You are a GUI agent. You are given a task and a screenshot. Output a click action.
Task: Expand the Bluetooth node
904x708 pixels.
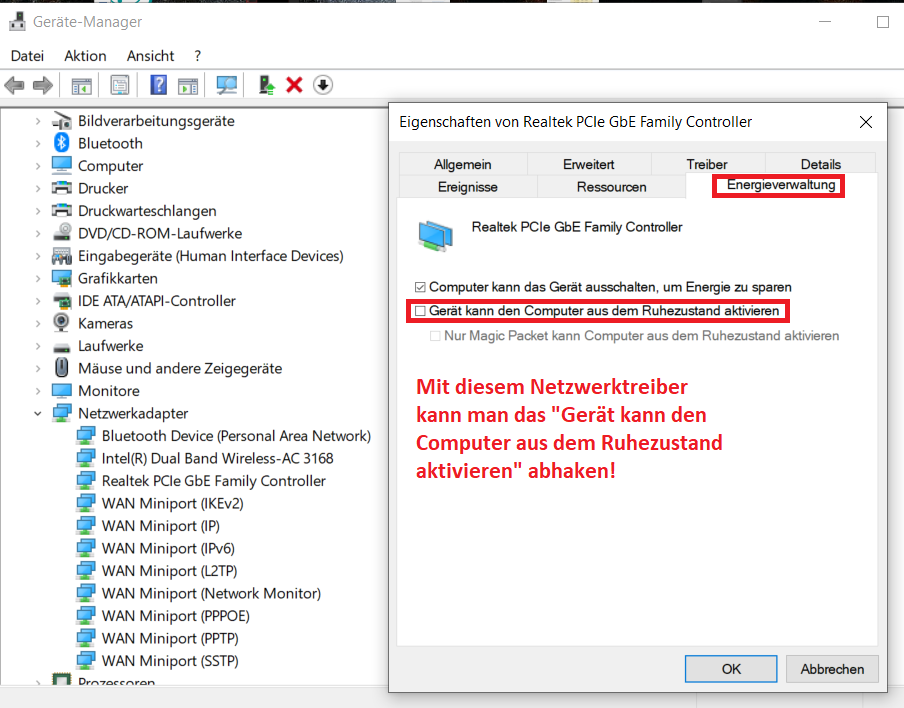(x=38, y=144)
